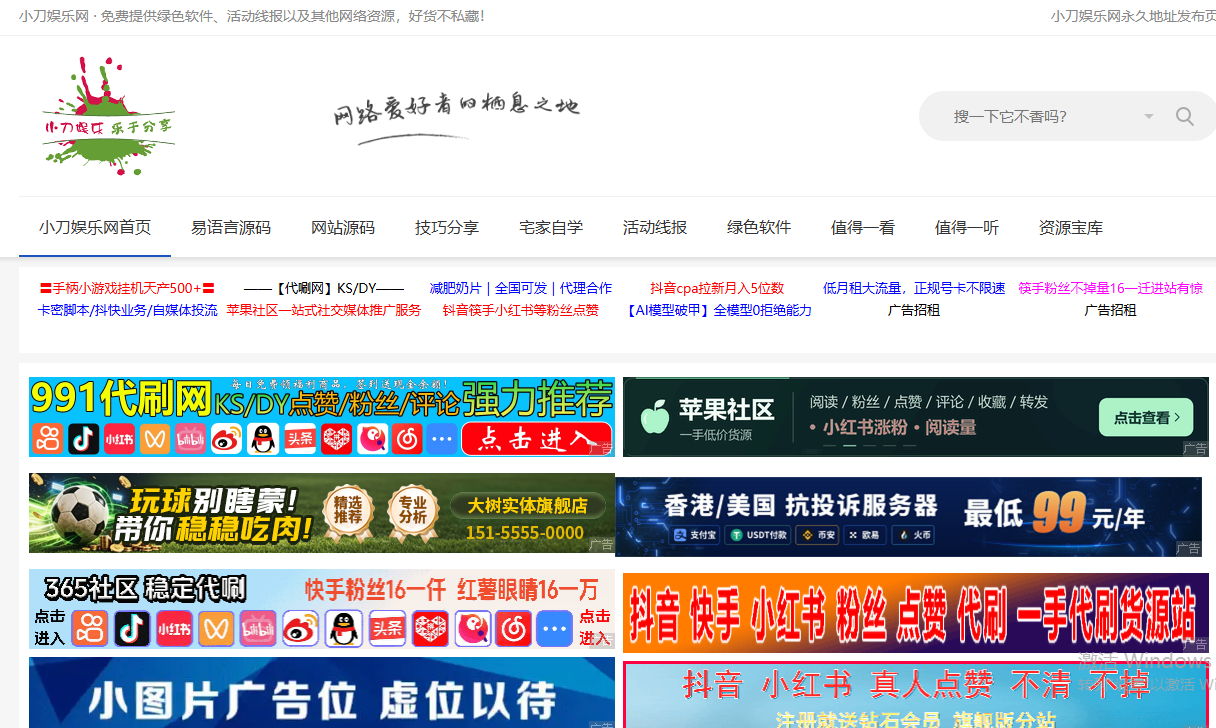The width and height of the screenshot is (1216, 728).
Task: Click 币安 badge on server banner
Action: pyautogui.click(x=818, y=535)
